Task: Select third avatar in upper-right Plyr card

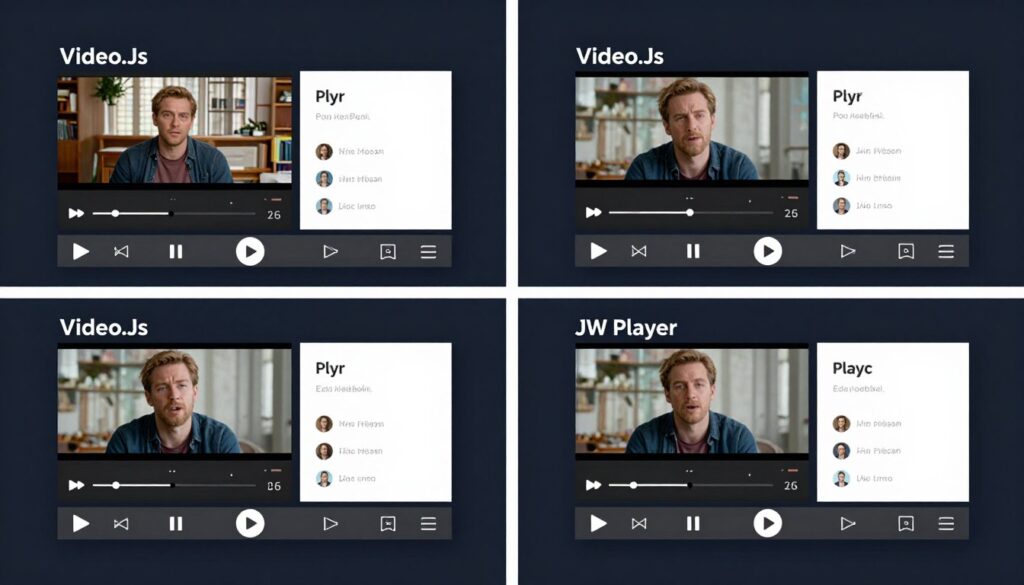Action: [x=841, y=206]
